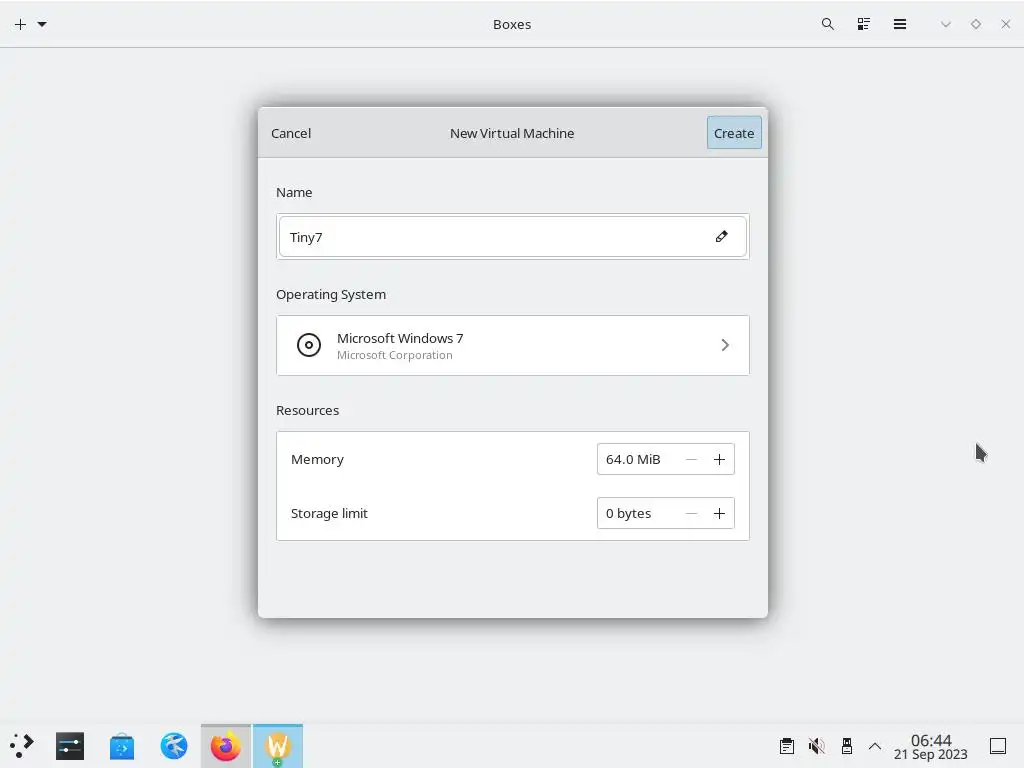Viewport: 1024px width, 768px height.
Task: Open search in the Boxes header
Action: [827, 24]
